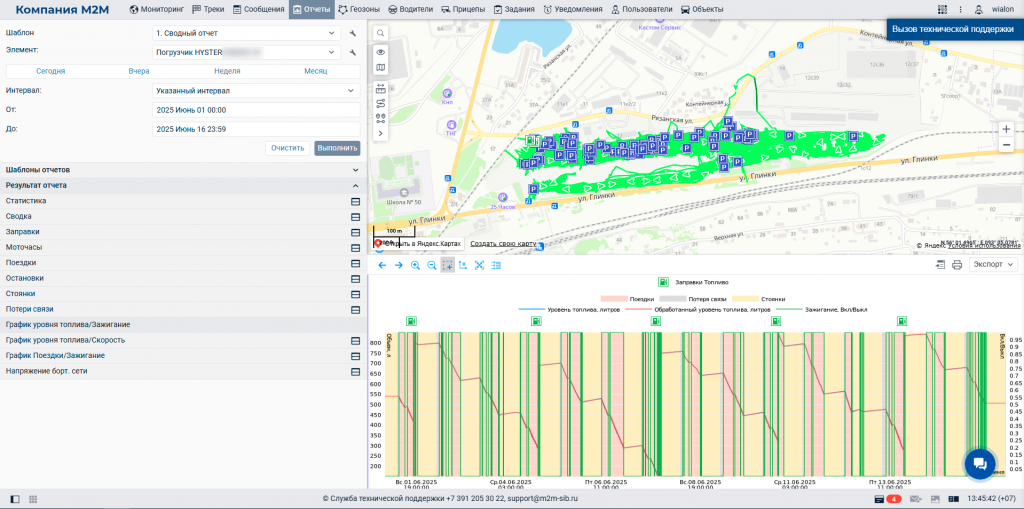This screenshot has height=509, width=1024.
Task: Expand the Шаблоны отчетов section
Action: click(183, 170)
